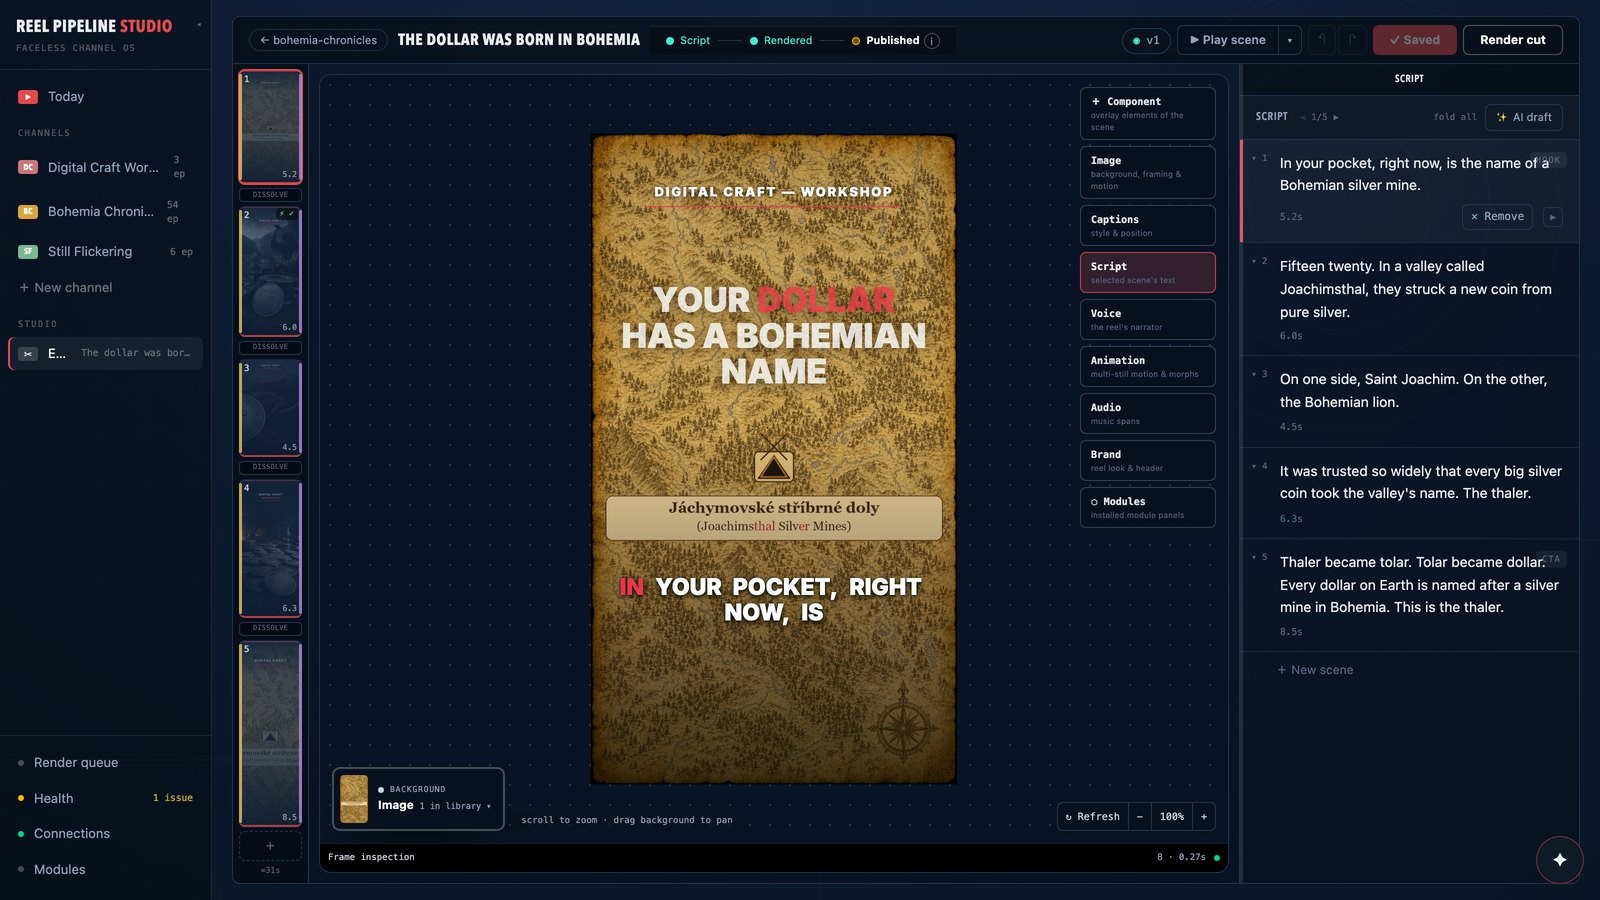This screenshot has width=1600, height=900.
Task: Click the Published pipeline stage indicator
Action: click(885, 41)
